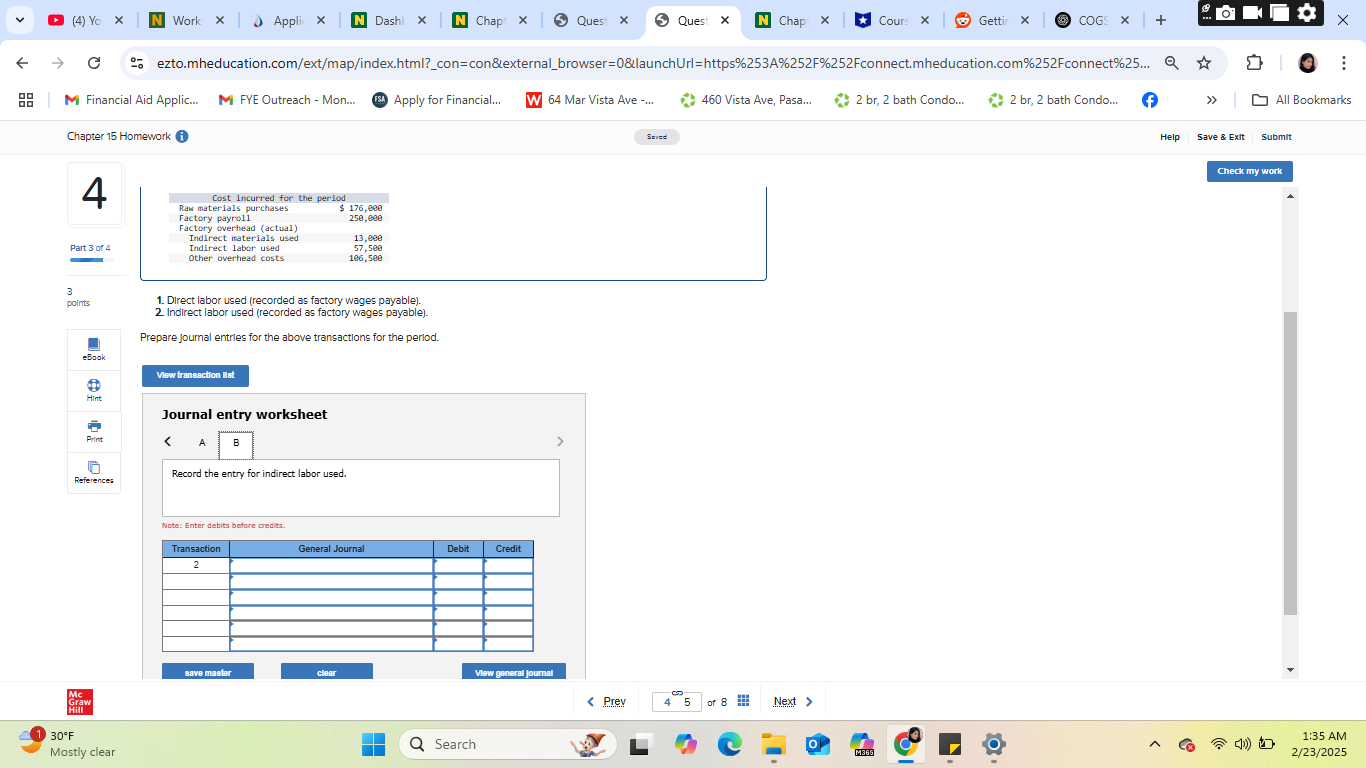Viewport: 1366px width, 768px height.
Task: Open the Chrome three-dot menu
Action: (1344, 63)
